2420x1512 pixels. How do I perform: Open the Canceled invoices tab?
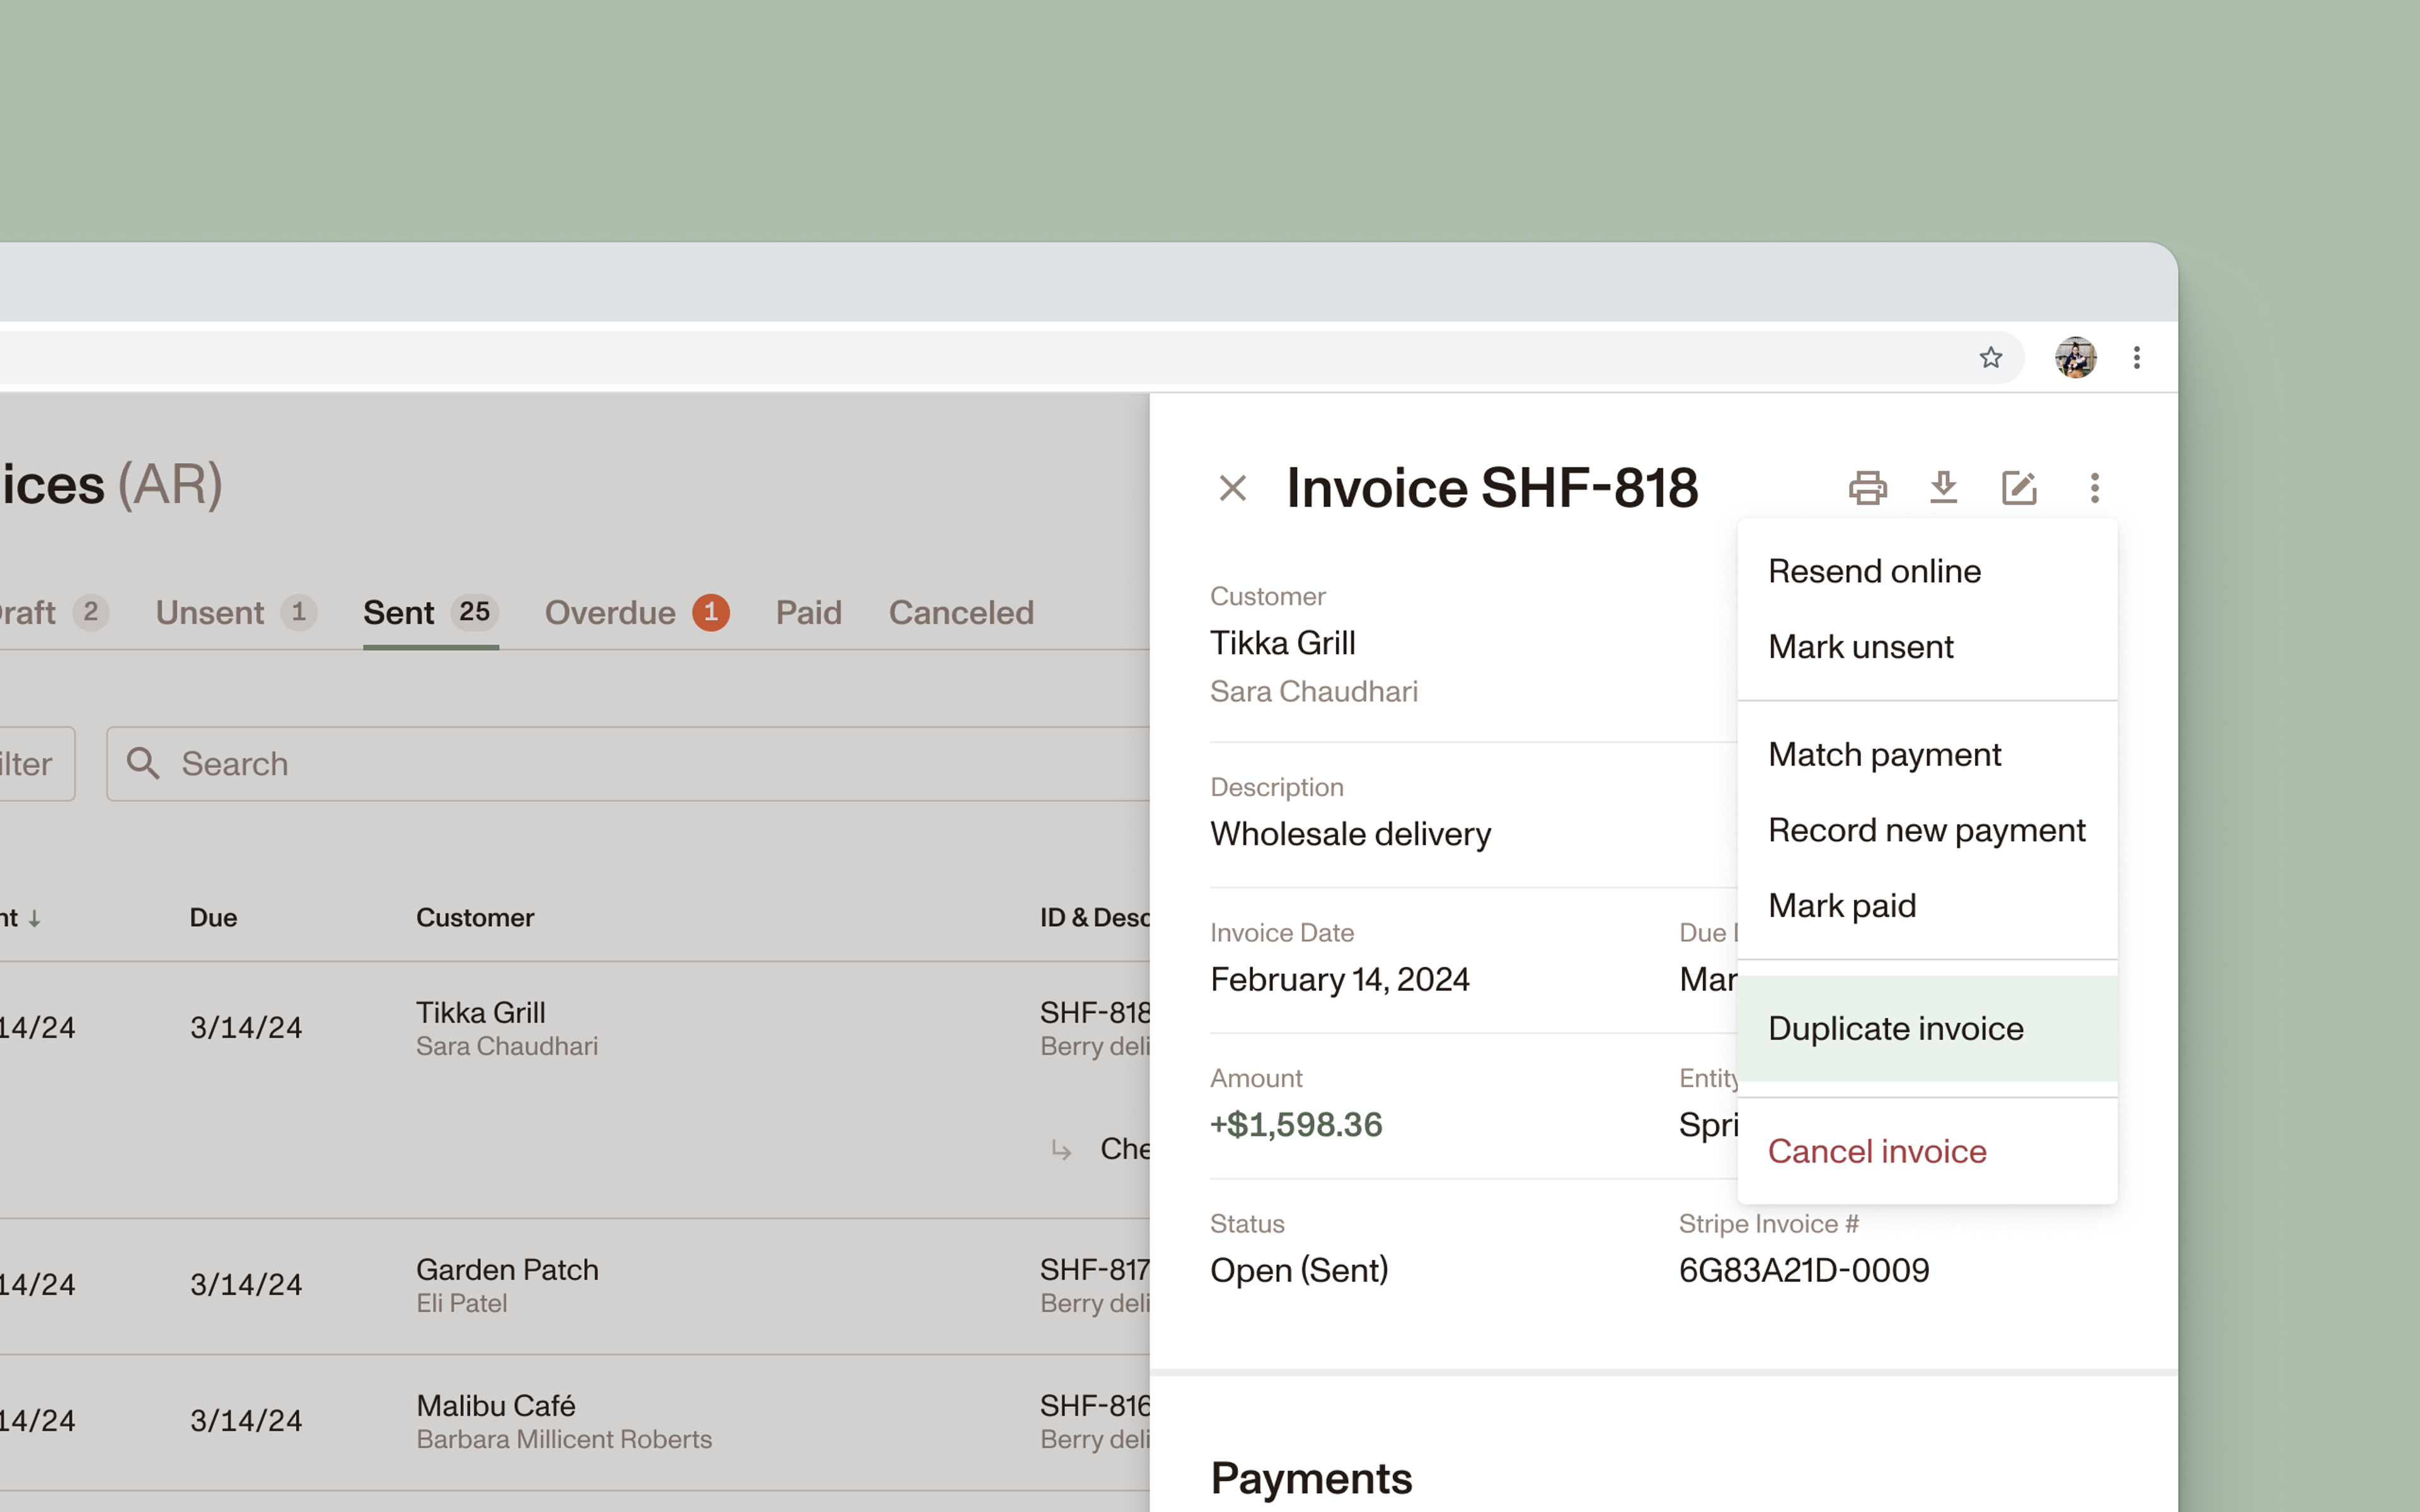click(960, 613)
